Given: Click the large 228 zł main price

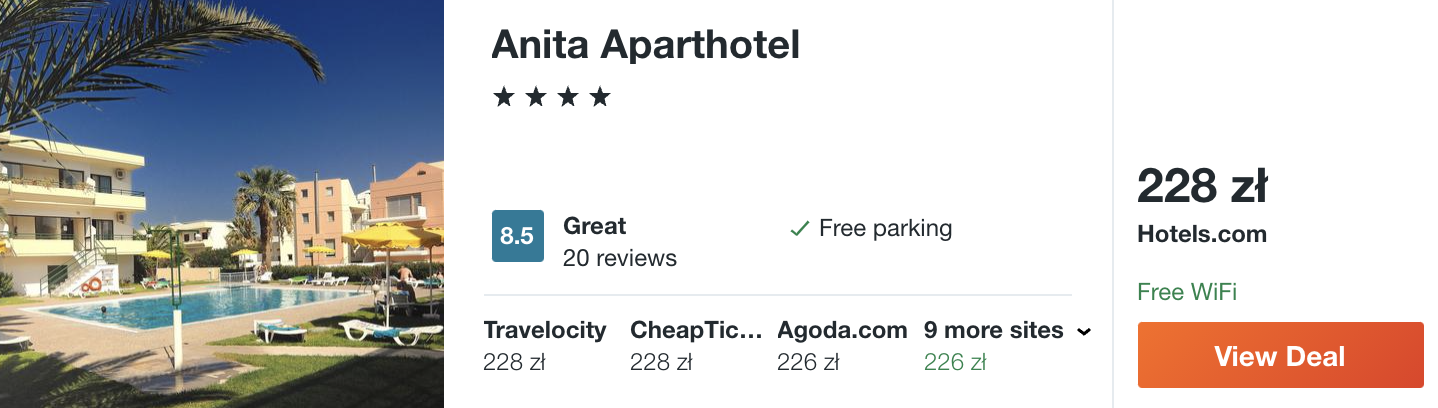Looking at the screenshot, I should click(x=1202, y=187).
